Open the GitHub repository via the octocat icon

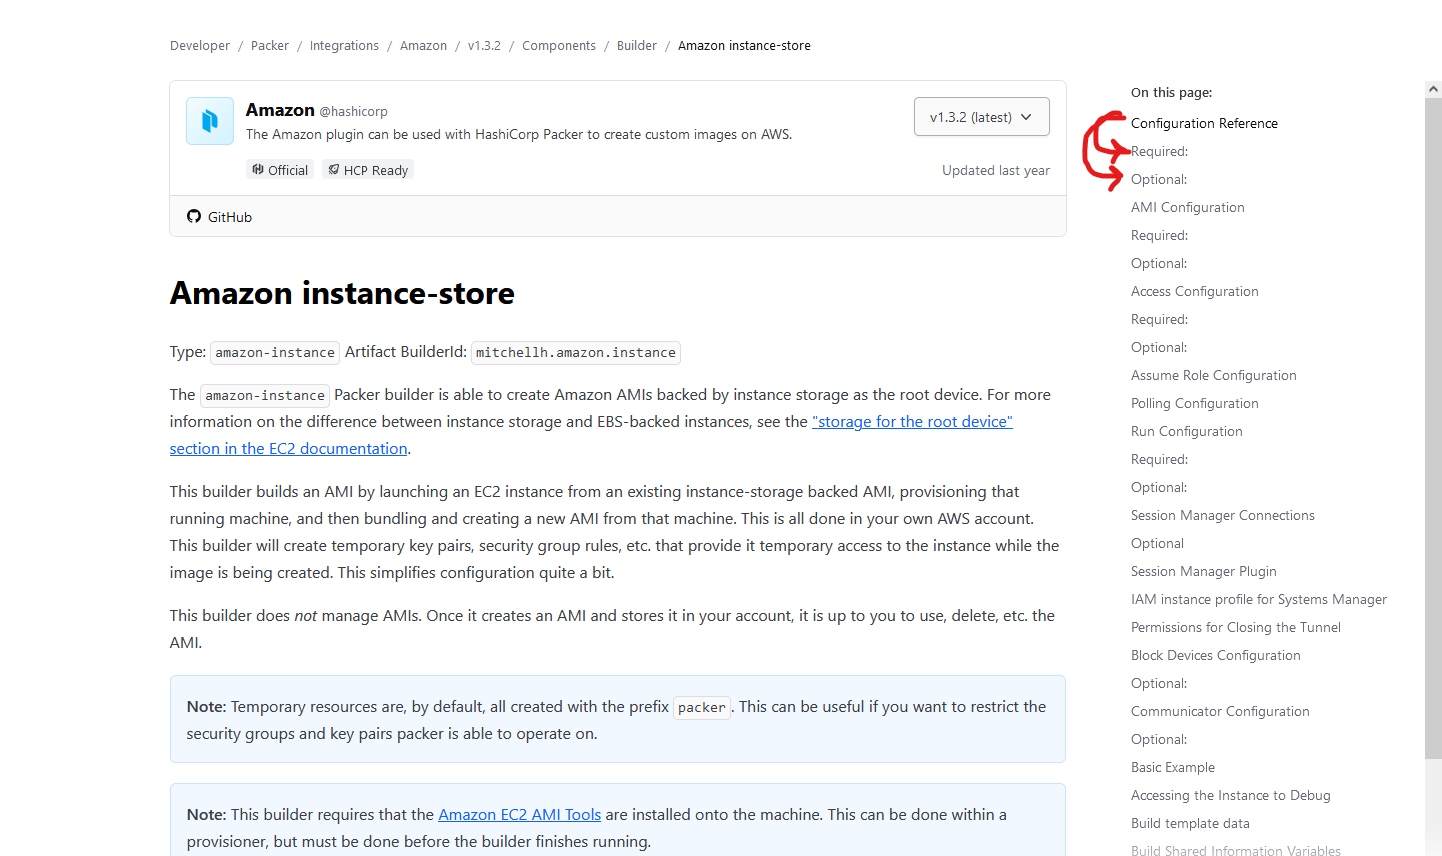pyautogui.click(x=193, y=216)
